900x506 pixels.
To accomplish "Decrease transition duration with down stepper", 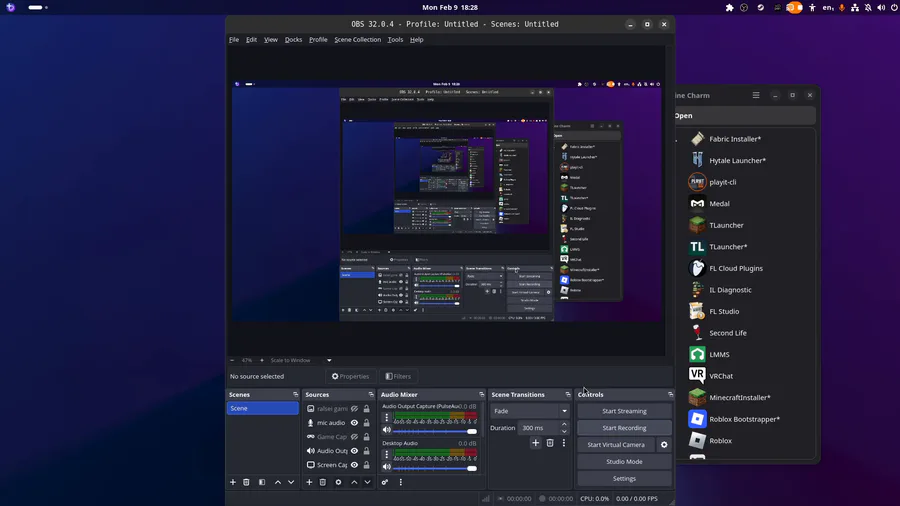I will 564,431.
